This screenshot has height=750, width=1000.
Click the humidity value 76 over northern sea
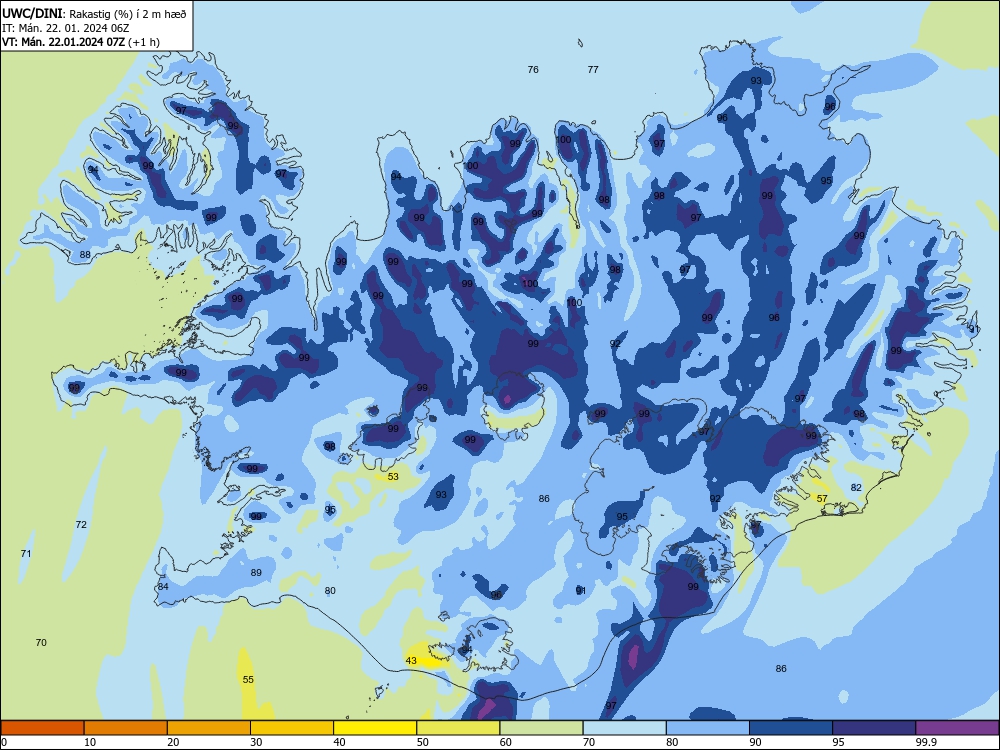[x=533, y=70]
